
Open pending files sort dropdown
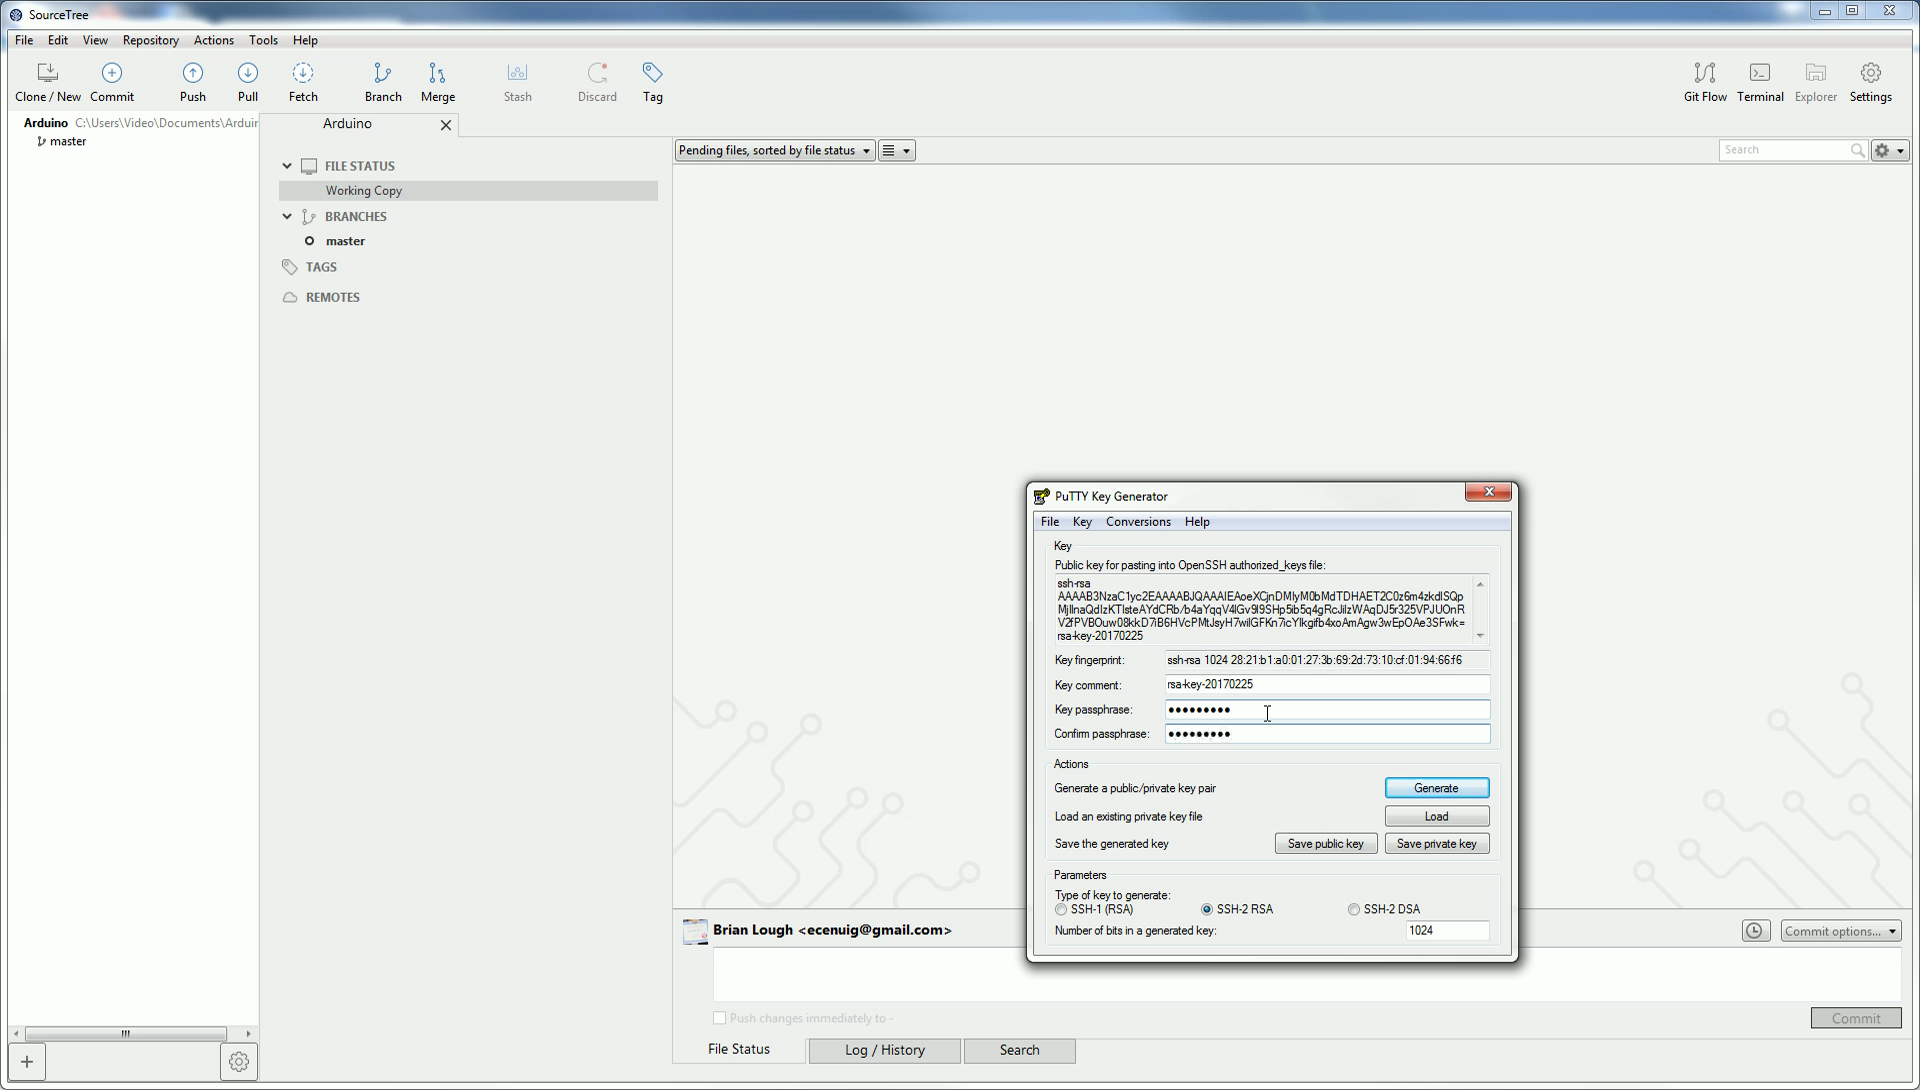click(774, 151)
